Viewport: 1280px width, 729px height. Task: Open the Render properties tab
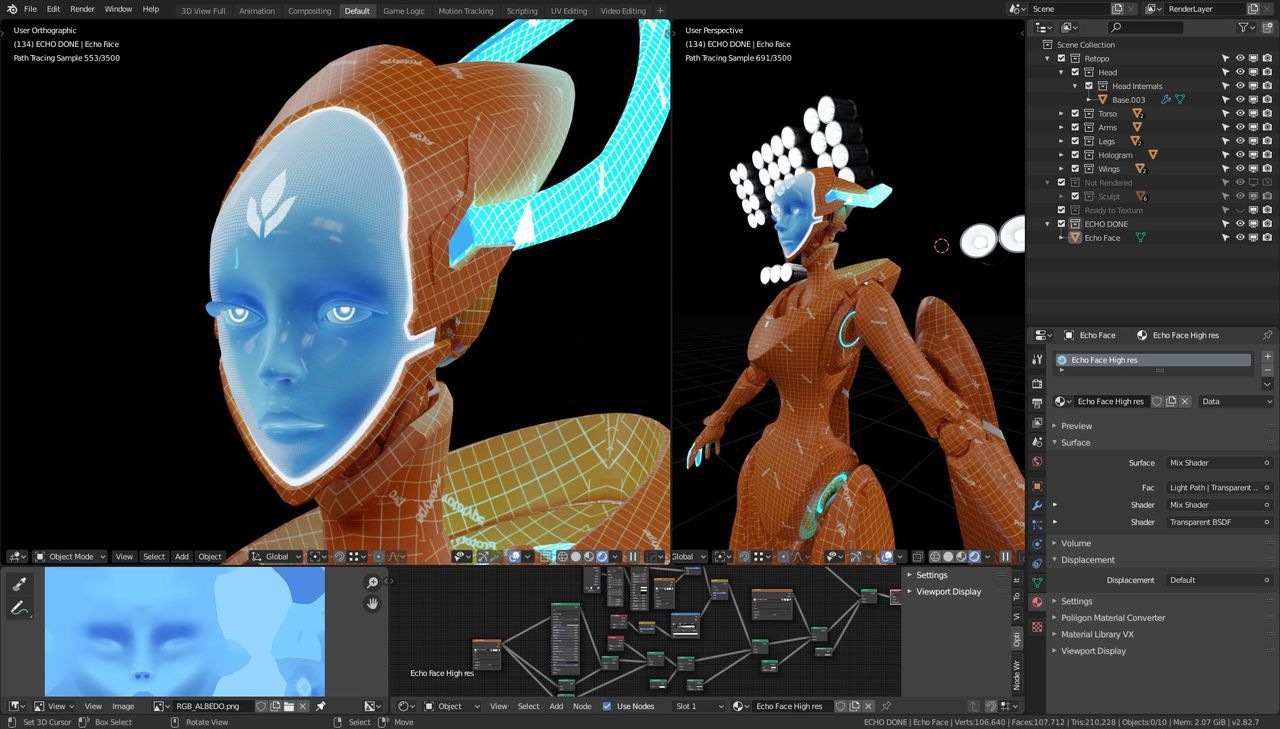click(x=1037, y=383)
